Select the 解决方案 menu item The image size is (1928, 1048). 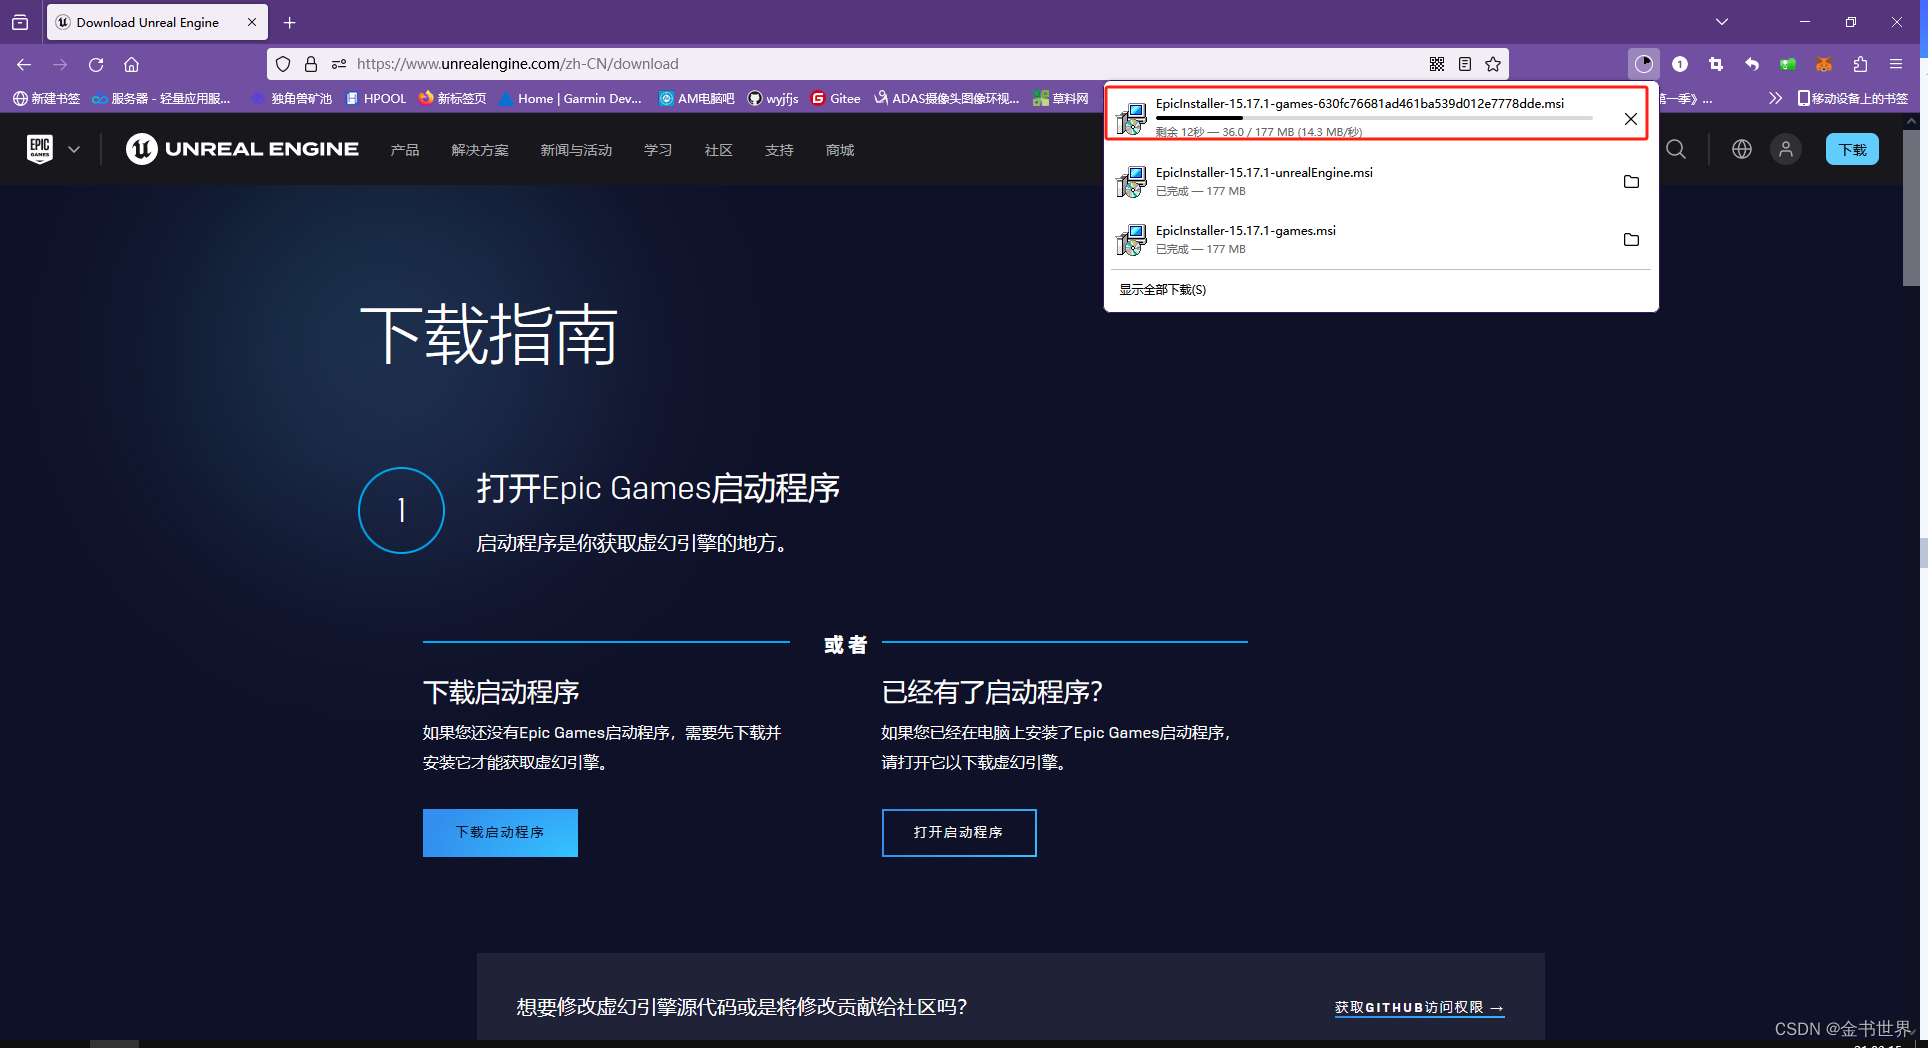click(x=480, y=149)
